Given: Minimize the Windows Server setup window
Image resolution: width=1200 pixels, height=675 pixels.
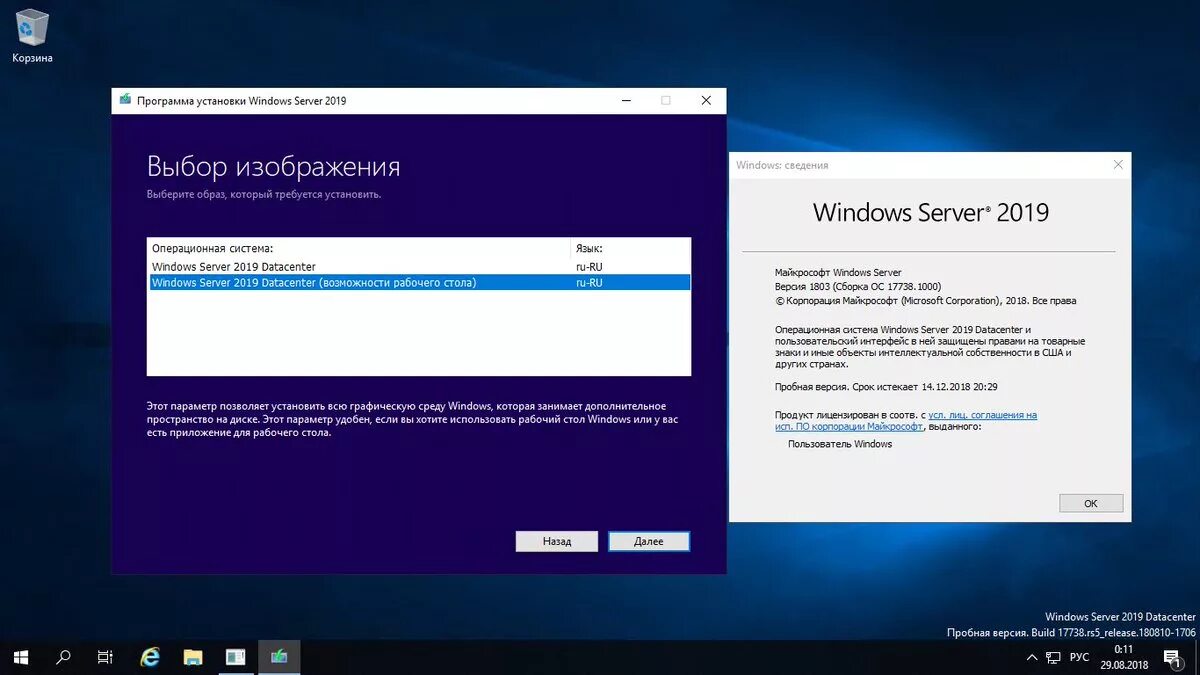Looking at the screenshot, I should (626, 101).
